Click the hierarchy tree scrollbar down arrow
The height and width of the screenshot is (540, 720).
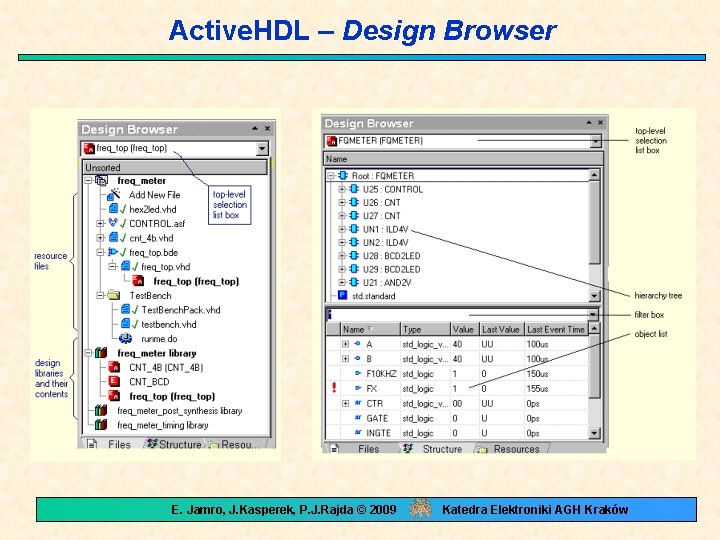(x=594, y=296)
